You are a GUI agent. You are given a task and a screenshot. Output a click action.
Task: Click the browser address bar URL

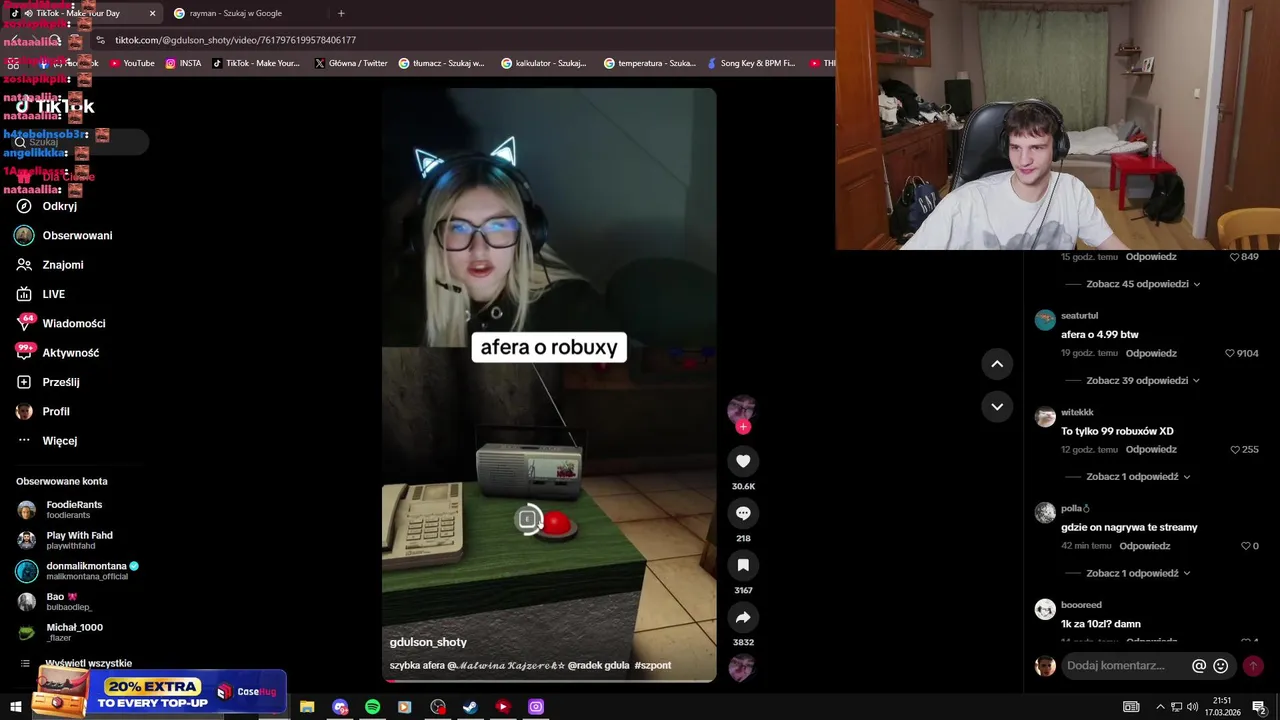coord(235,40)
